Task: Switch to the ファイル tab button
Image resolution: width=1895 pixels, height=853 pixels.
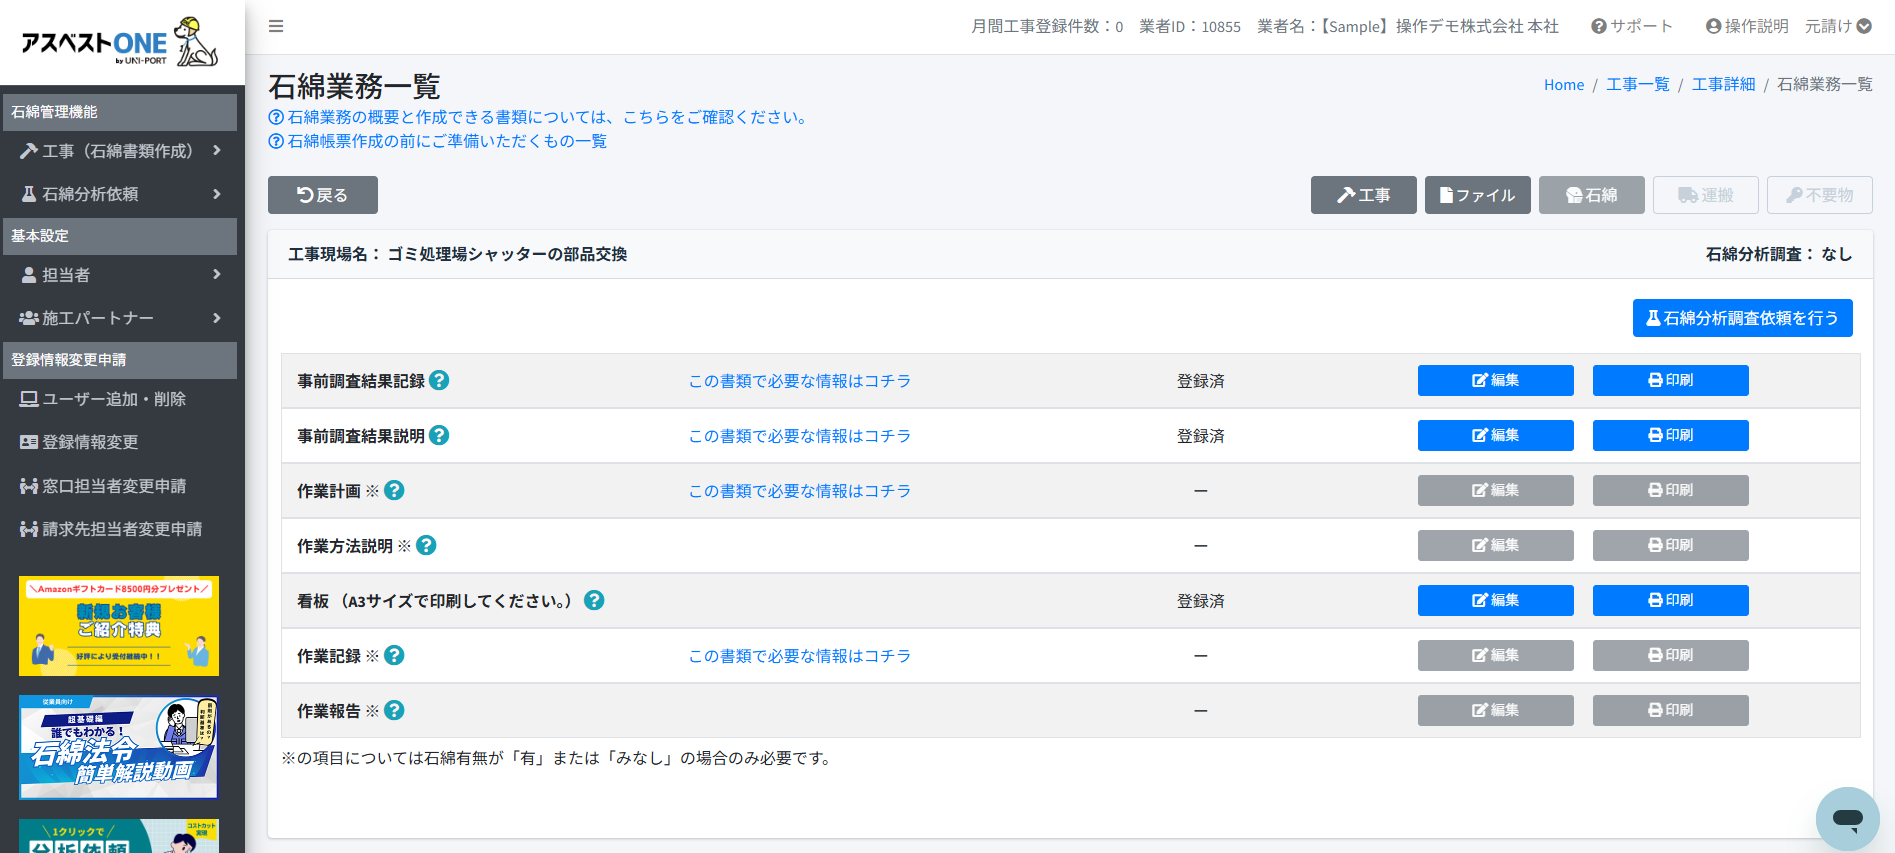Action: (x=1477, y=195)
